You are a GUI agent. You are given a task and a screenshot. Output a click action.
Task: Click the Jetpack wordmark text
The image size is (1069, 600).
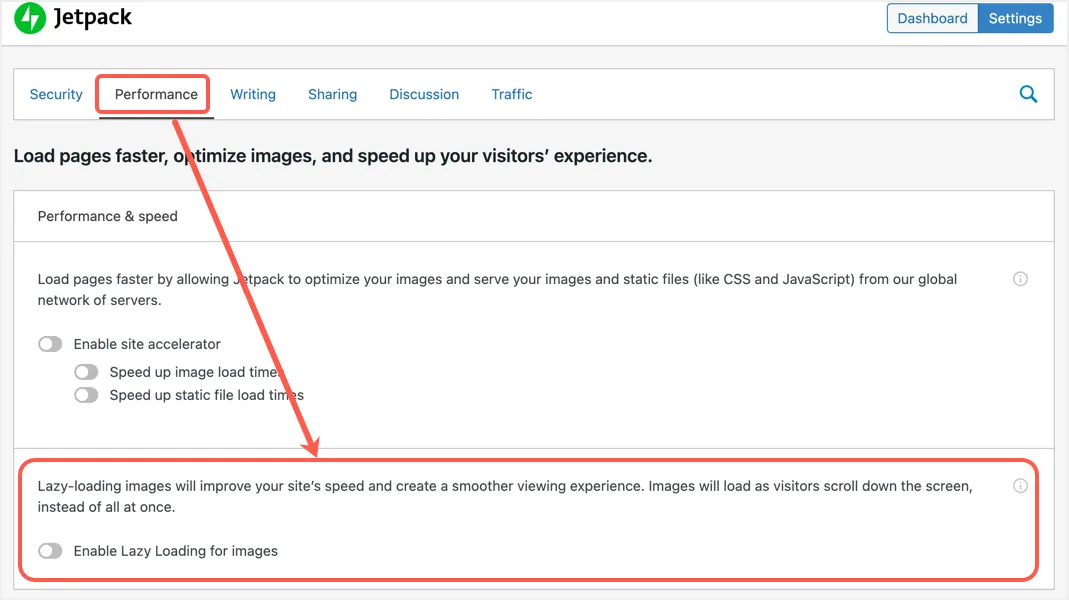click(94, 18)
